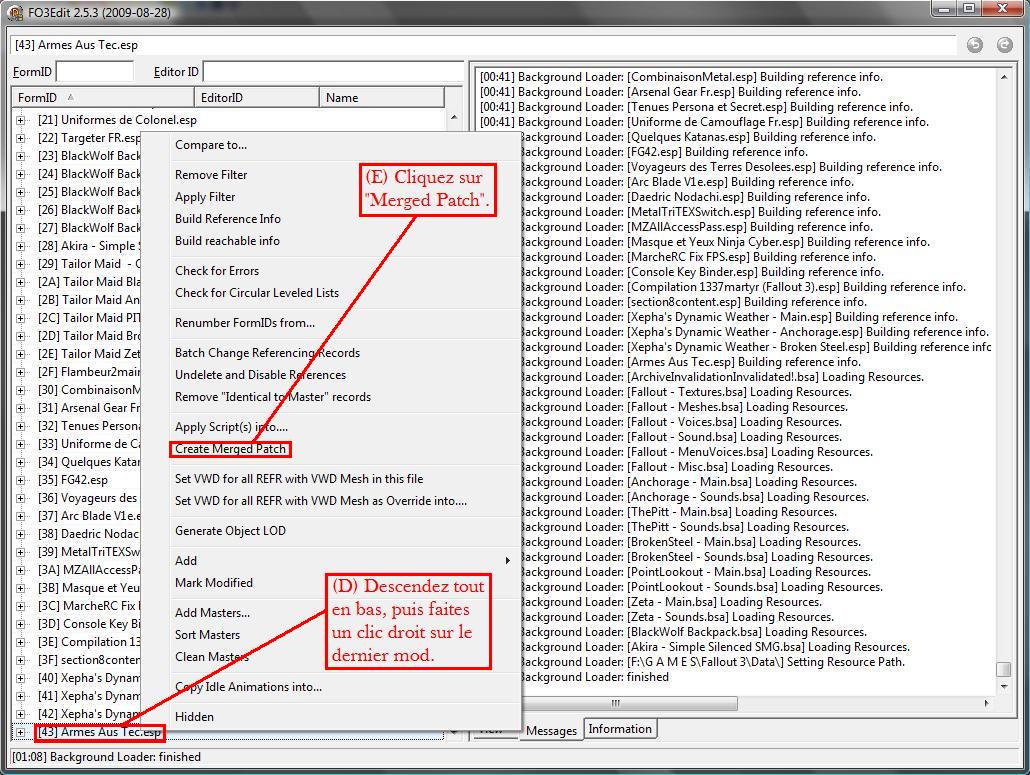Click the back navigation arrow icon
This screenshot has width=1030, height=775.
975,45
